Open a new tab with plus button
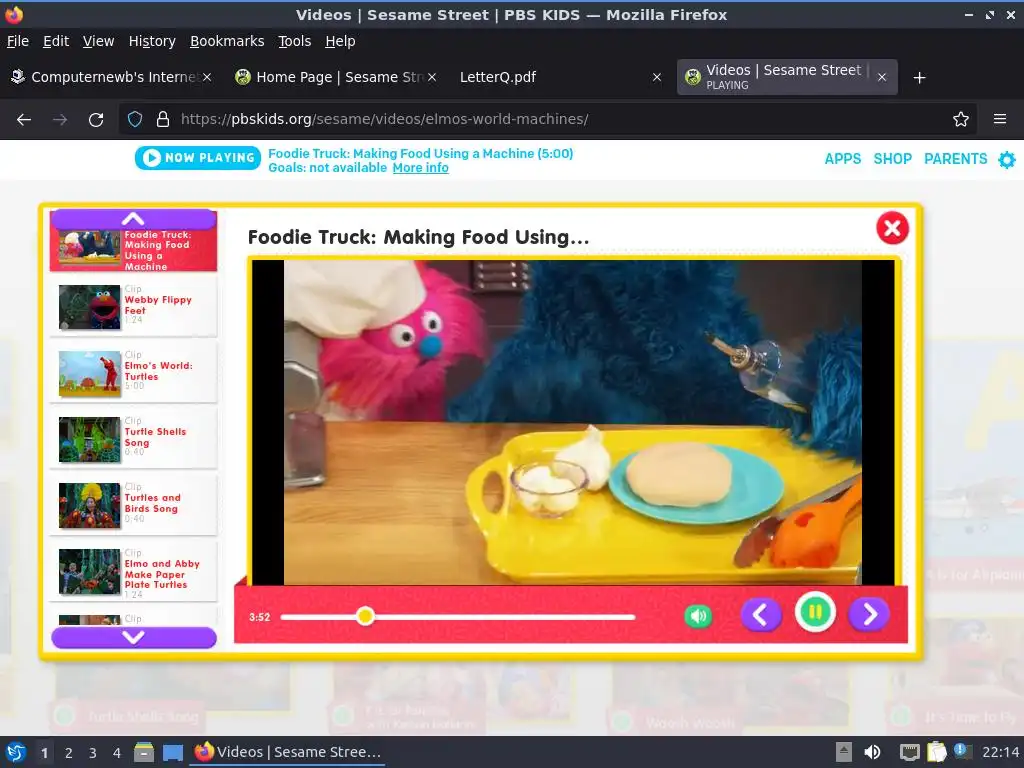1024x768 pixels. (x=919, y=78)
